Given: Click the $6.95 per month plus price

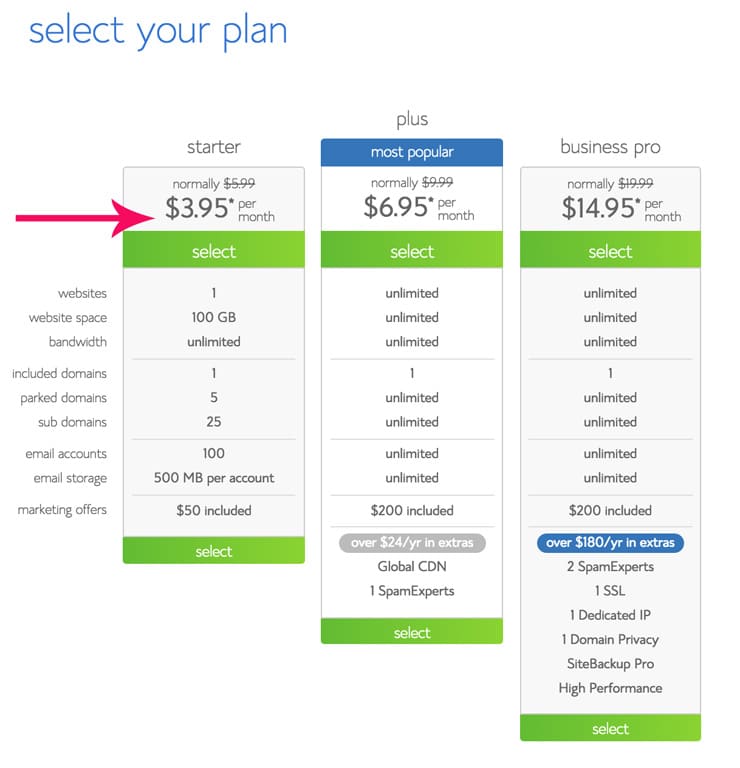Looking at the screenshot, I should click(x=418, y=207).
